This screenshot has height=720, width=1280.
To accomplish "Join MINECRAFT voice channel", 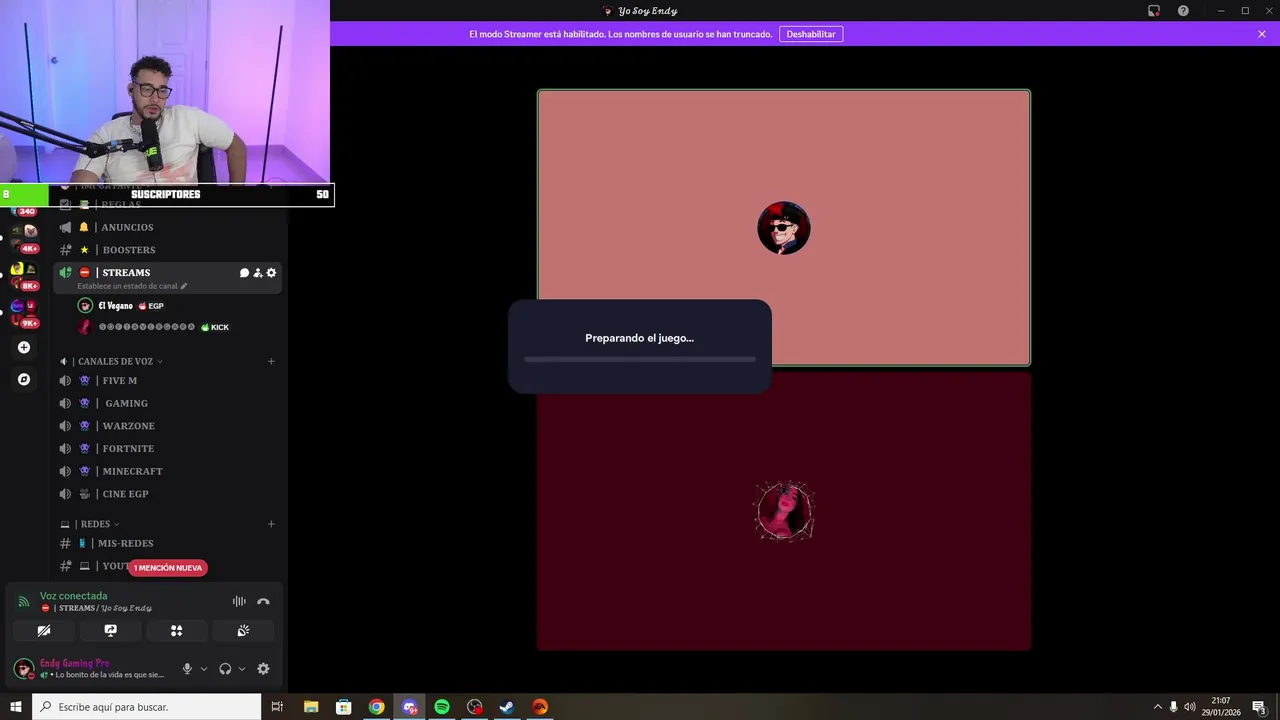I will pos(168,471).
